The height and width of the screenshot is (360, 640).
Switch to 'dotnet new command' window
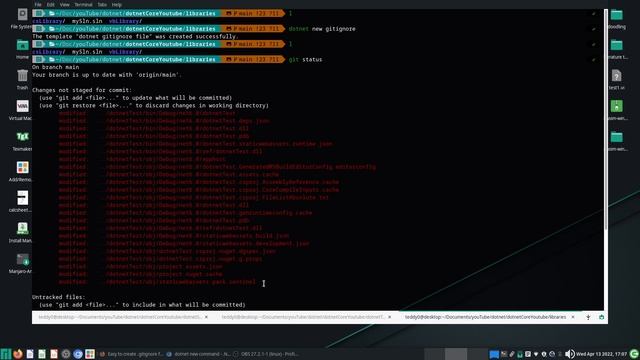coord(198,354)
